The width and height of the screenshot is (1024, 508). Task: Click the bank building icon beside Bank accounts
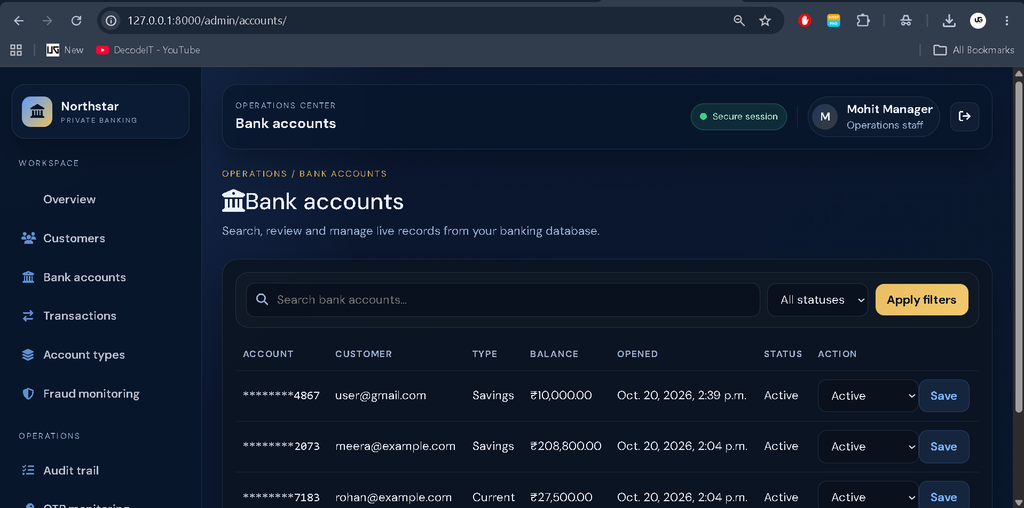[28, 278]
